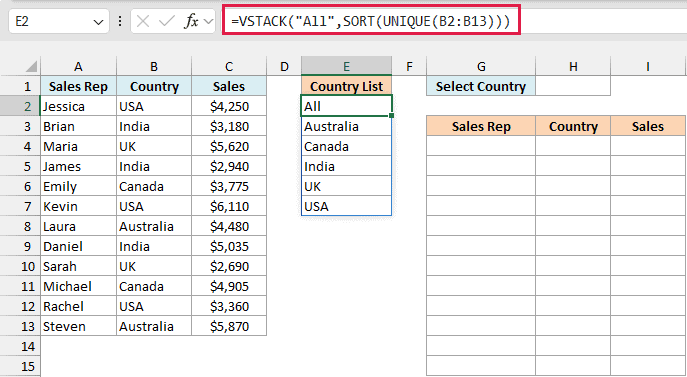Click the Emily cell

pyautogui.click(x=78, y=186)
